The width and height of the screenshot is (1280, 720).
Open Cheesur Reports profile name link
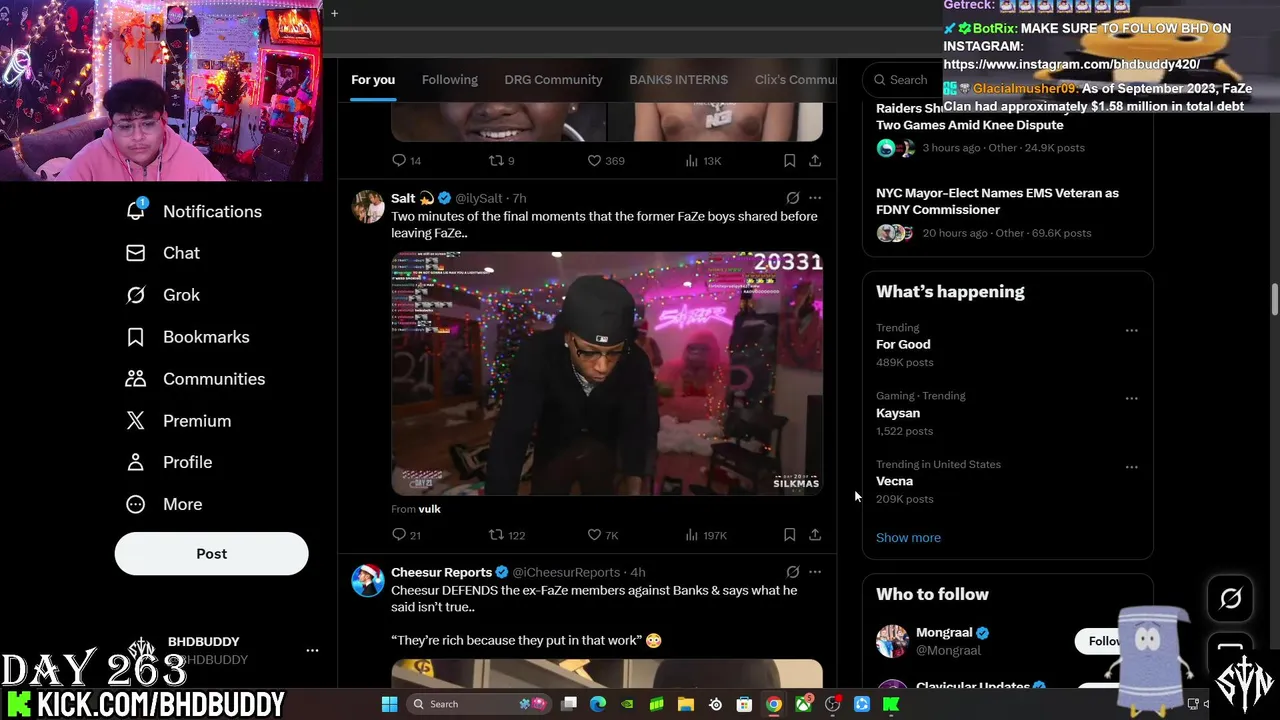pyautogui.click(x=441, y=572)
